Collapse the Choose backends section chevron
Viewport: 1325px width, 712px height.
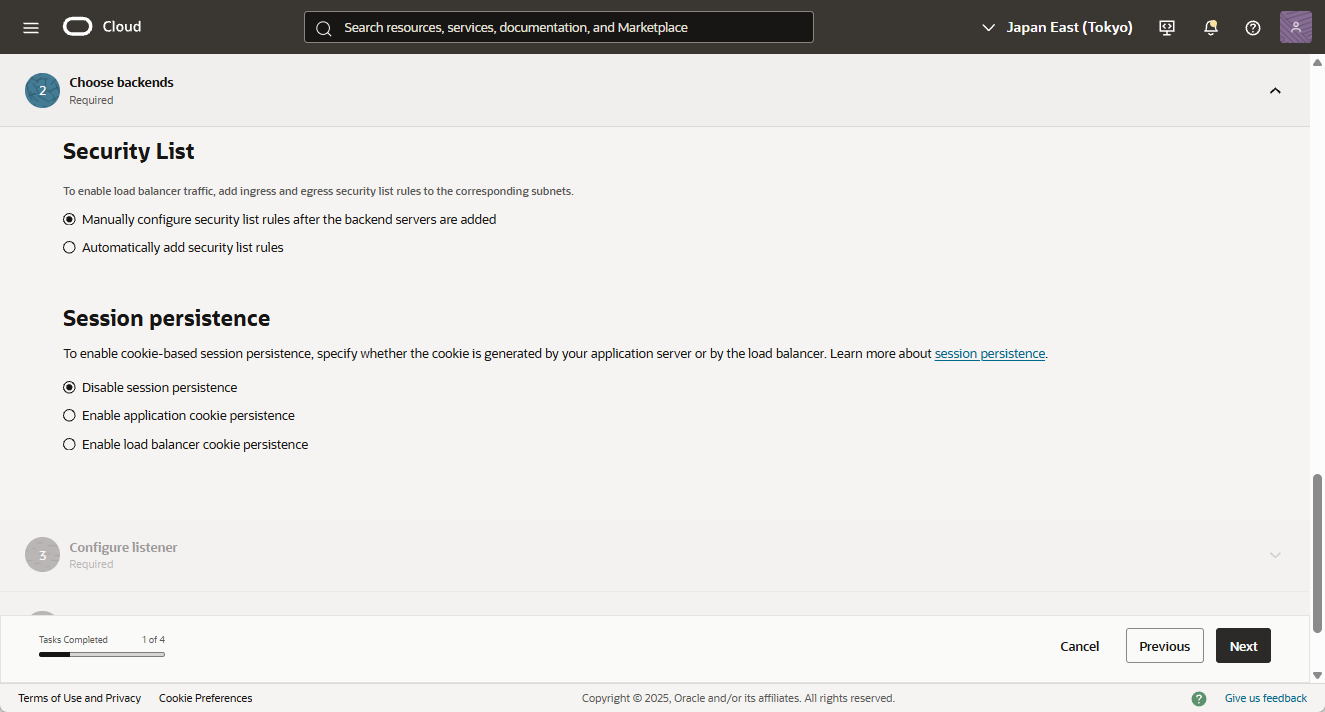pyautogui.click(x=1275, y=91)
